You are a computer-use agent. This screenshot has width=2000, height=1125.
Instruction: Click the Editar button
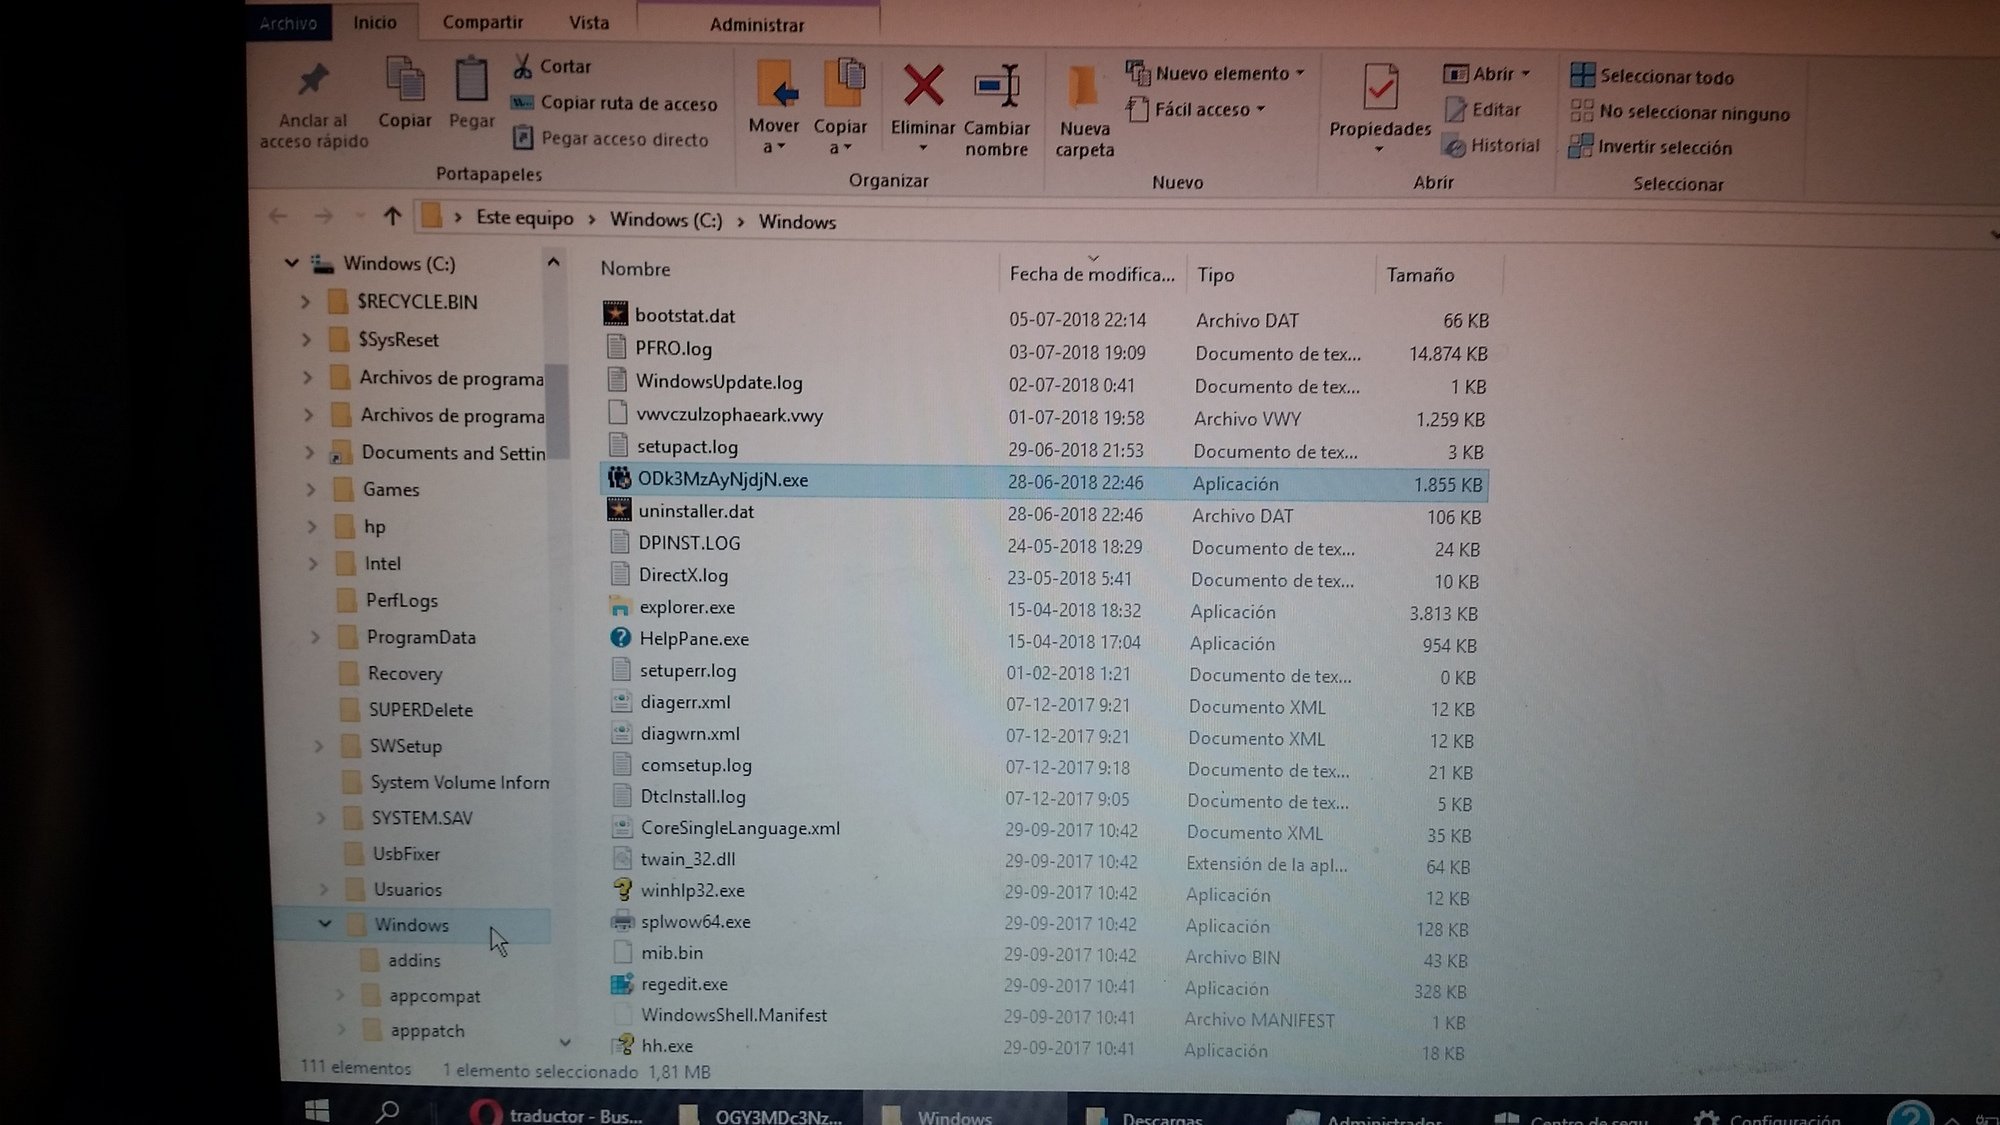[x=1483, y=110]
